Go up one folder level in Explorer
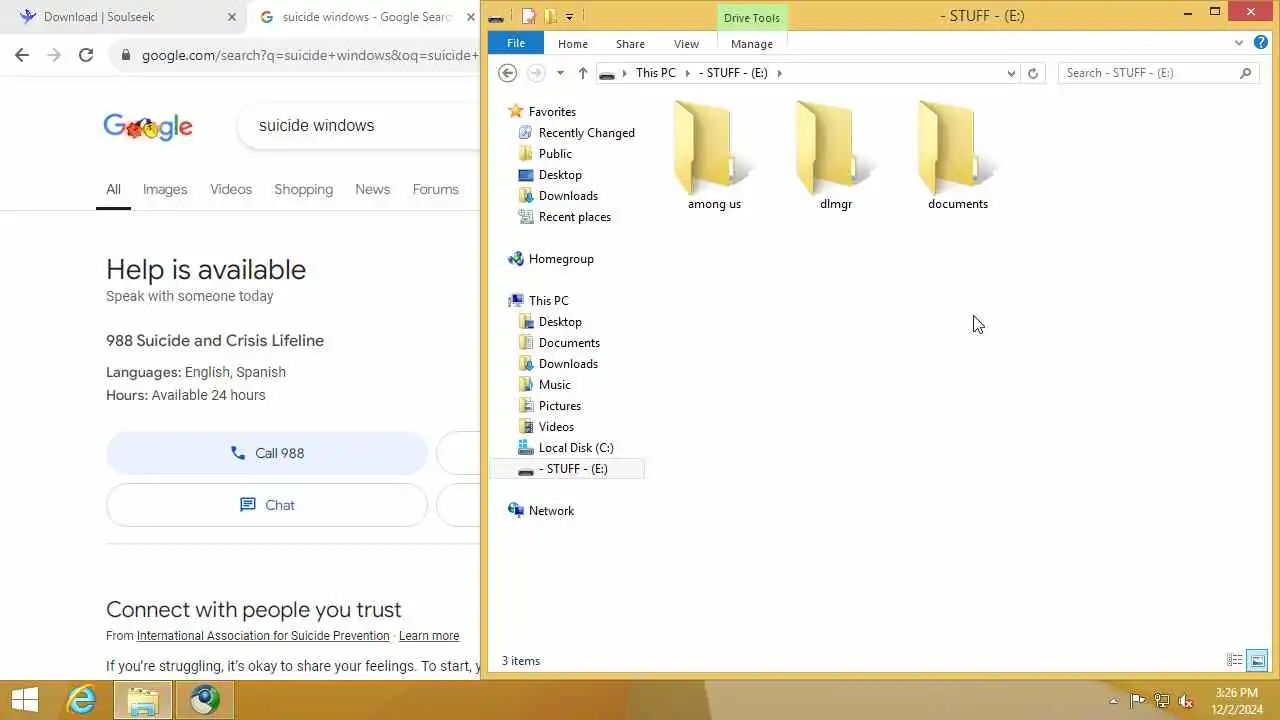This screenshot has width=1280, height=720. click(582, 73)
